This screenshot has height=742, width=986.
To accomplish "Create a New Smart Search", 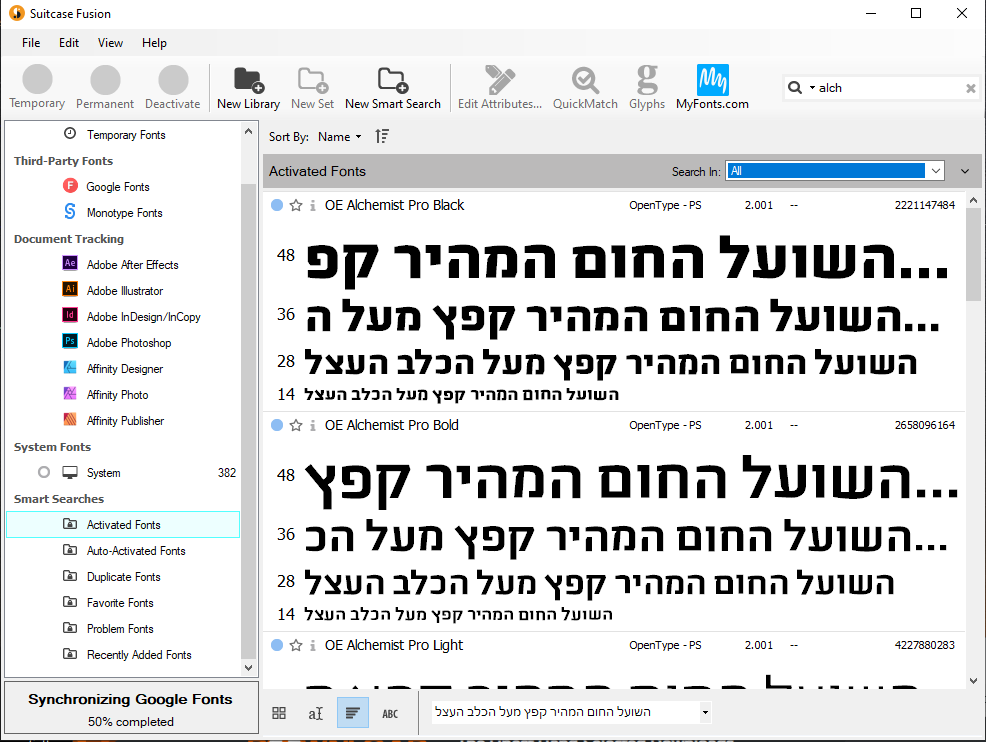I will (x=393, y=87).
